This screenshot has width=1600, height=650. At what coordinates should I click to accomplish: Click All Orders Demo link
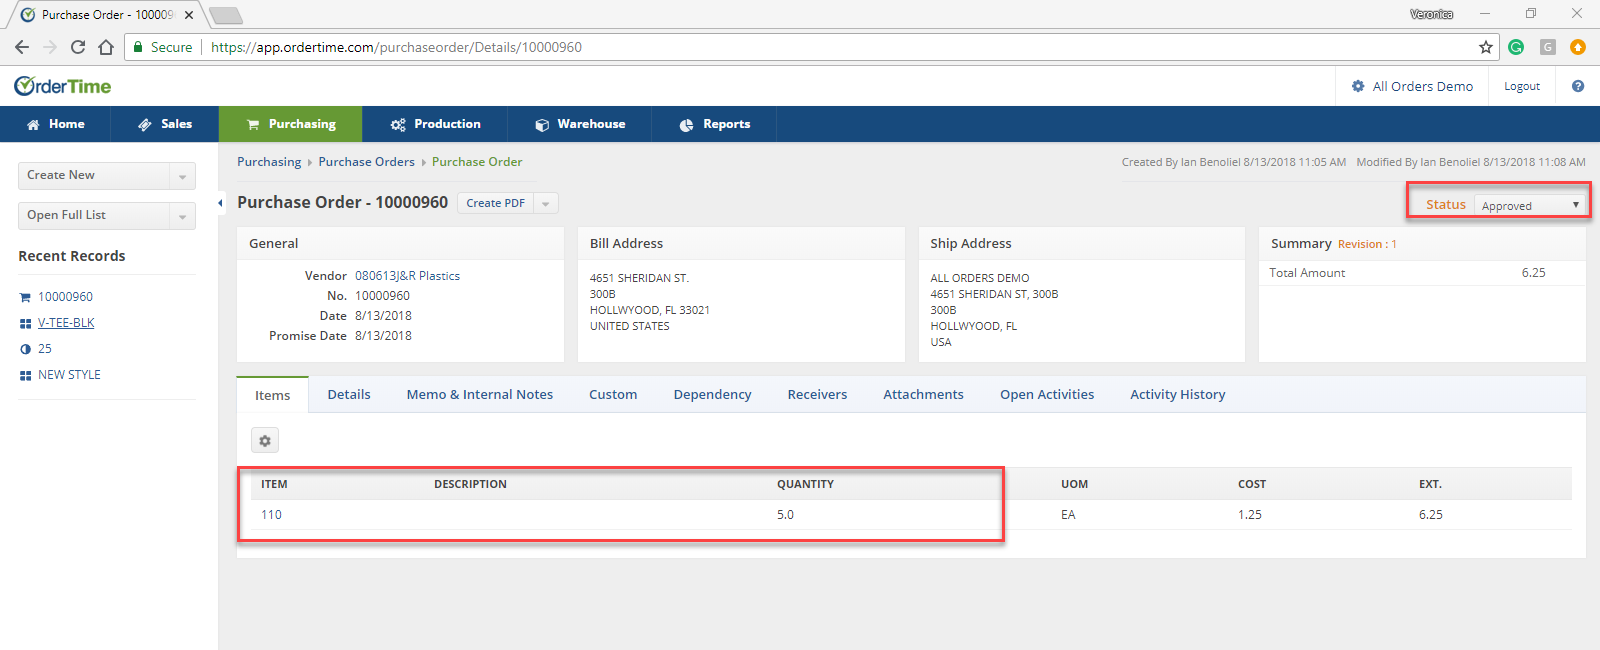tap(1423, 86)
